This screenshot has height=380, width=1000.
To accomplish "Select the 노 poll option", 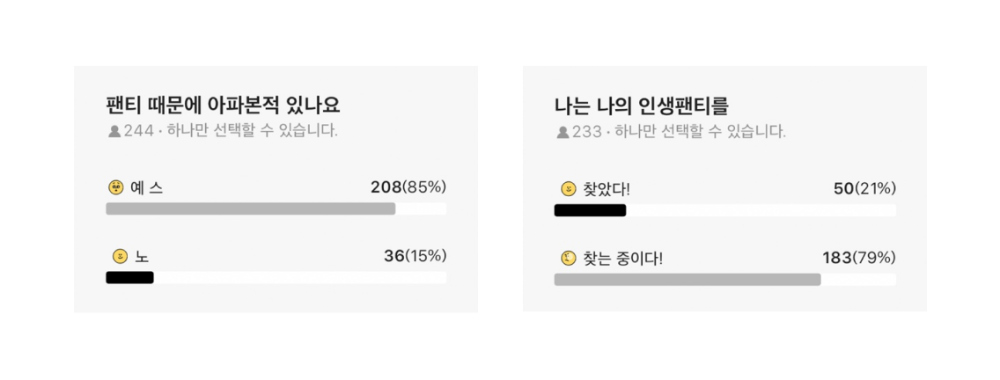I will (276, 266).
